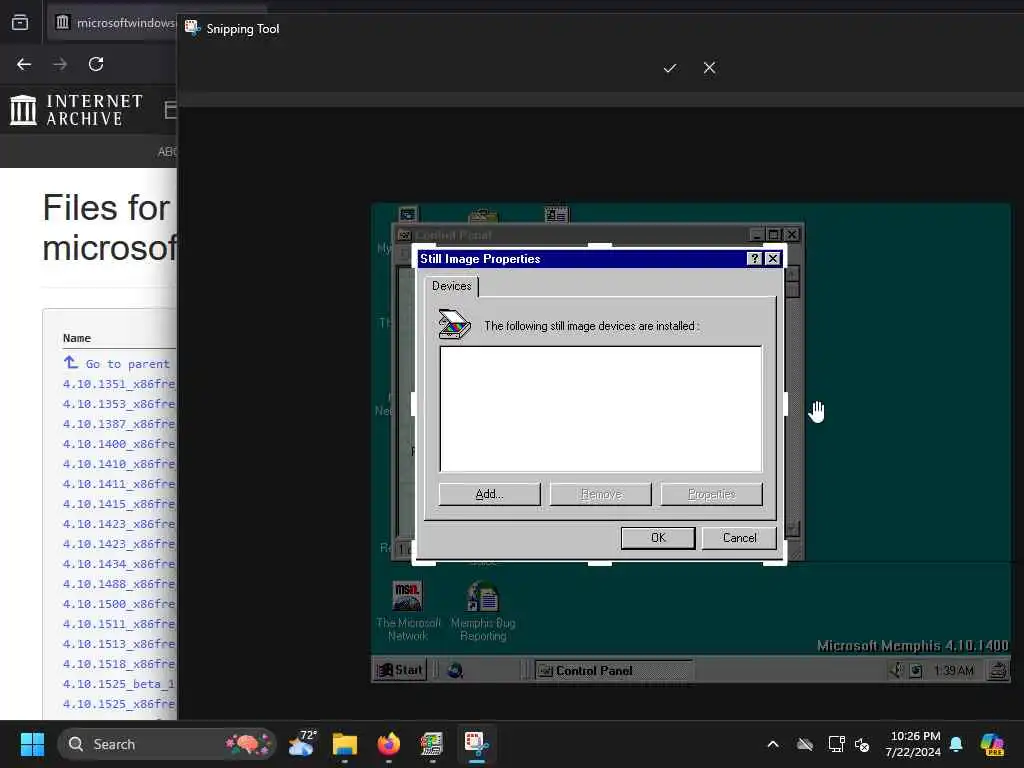
Task: Open the Internet Archive logo link
Action: (x=76, y=110)
